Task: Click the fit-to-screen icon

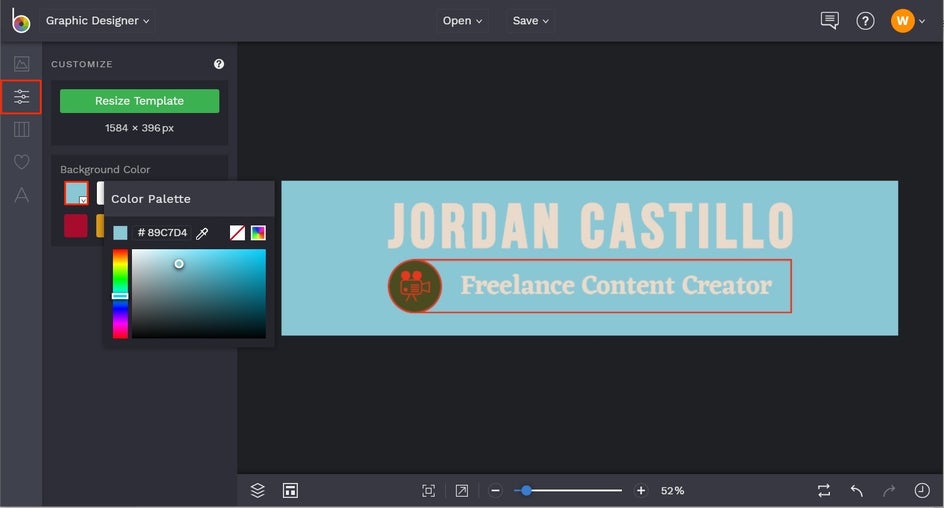Action: (x=428, y=490)
